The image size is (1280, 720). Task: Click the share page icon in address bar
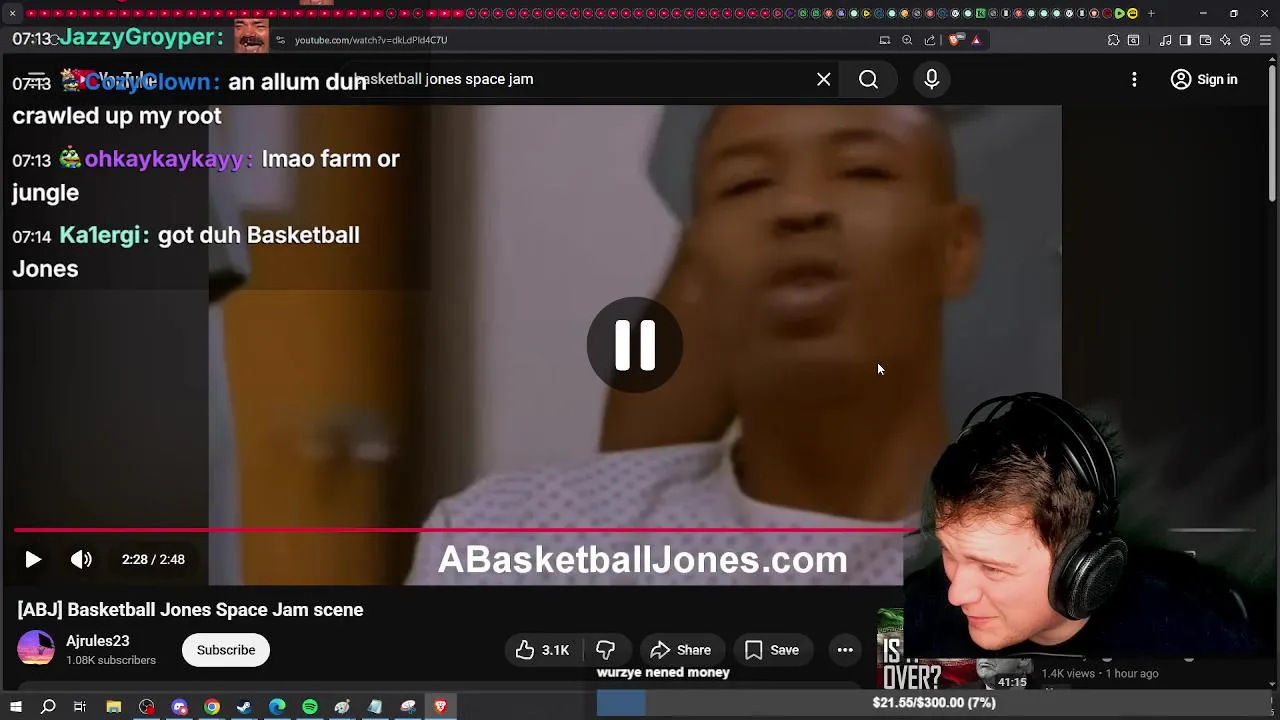pyautogui.click(x=930, y=40)
